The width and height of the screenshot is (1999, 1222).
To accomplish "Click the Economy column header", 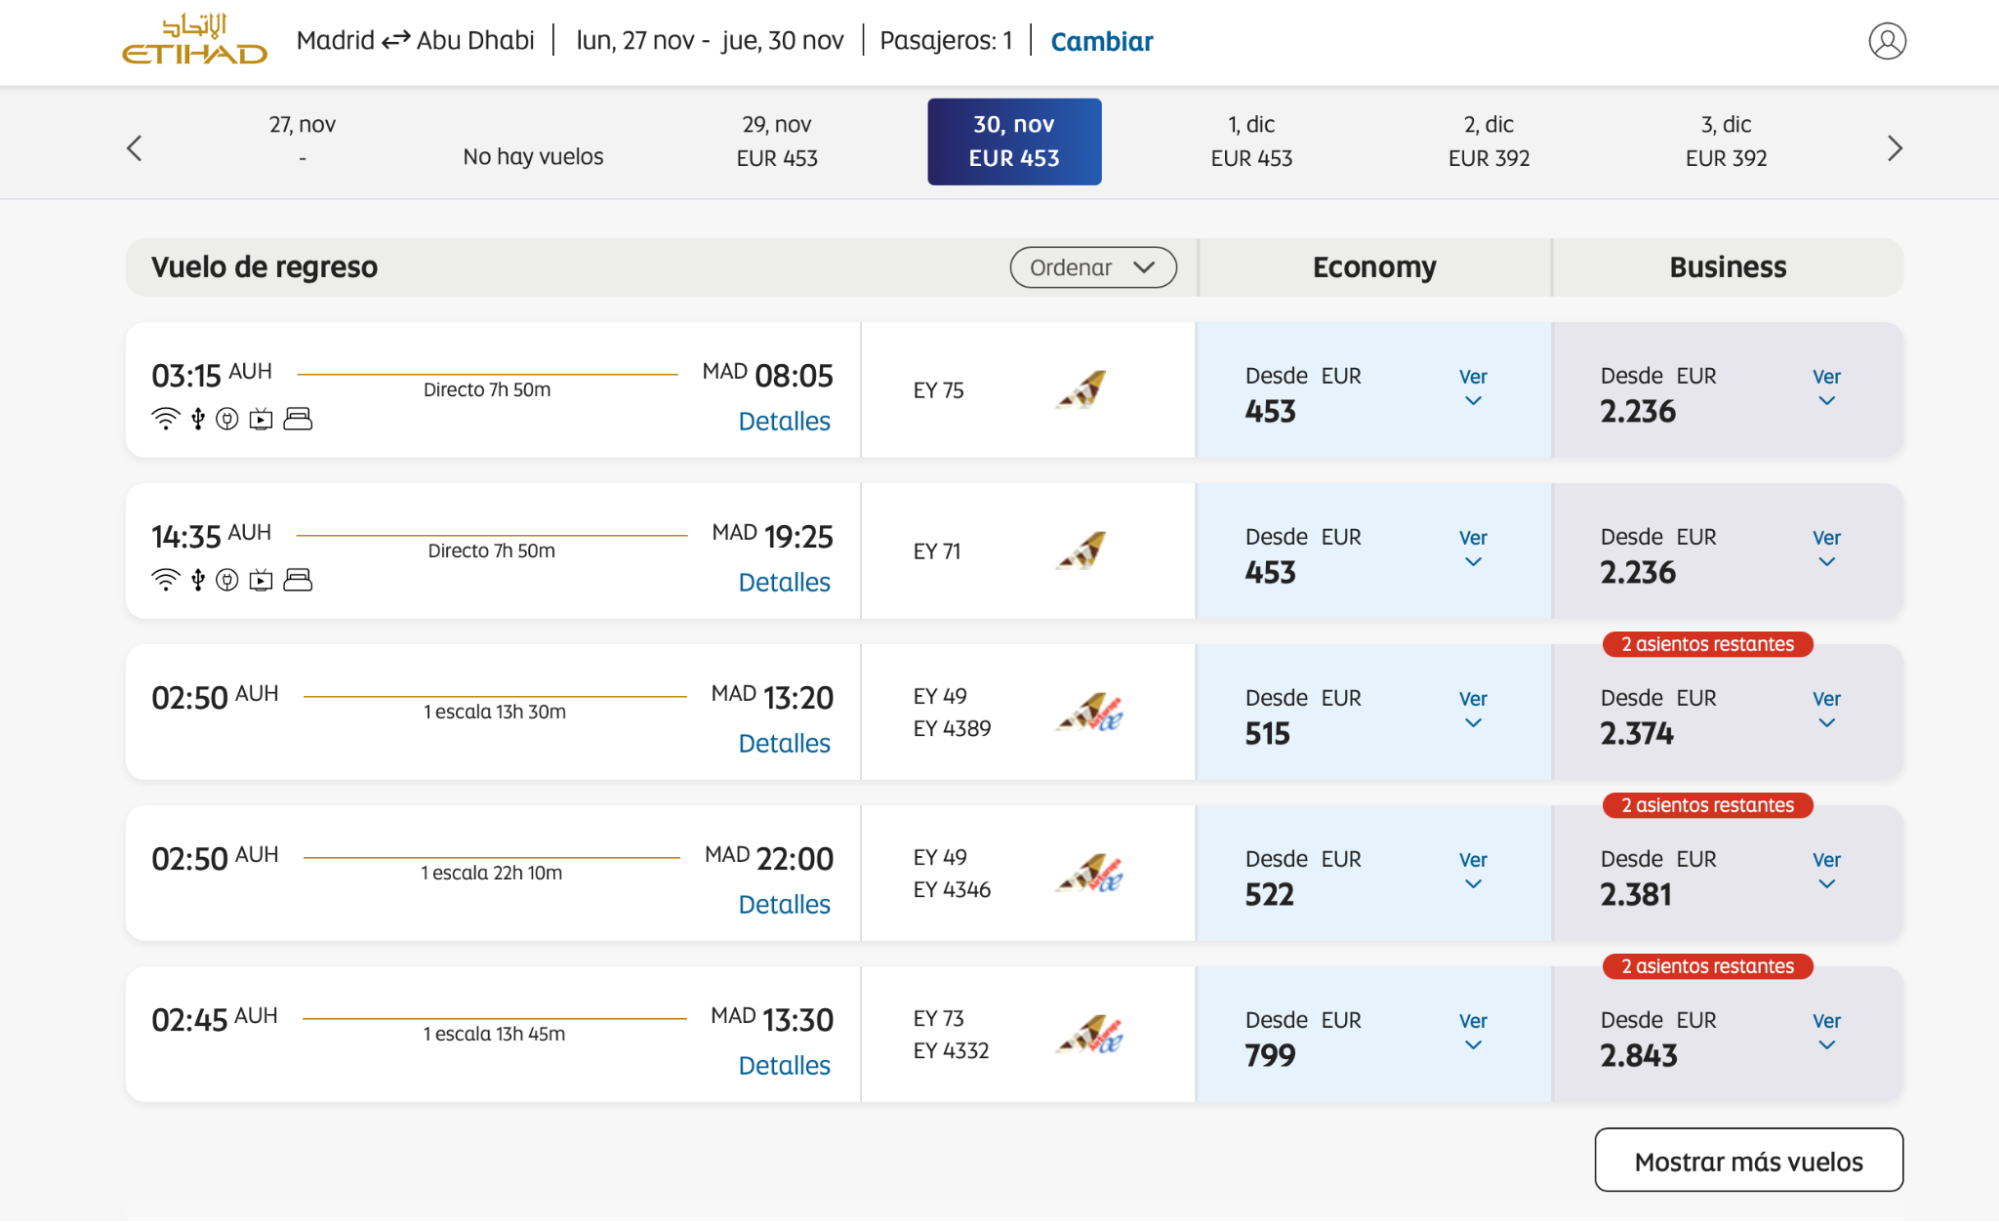I will pos(1374,267).
